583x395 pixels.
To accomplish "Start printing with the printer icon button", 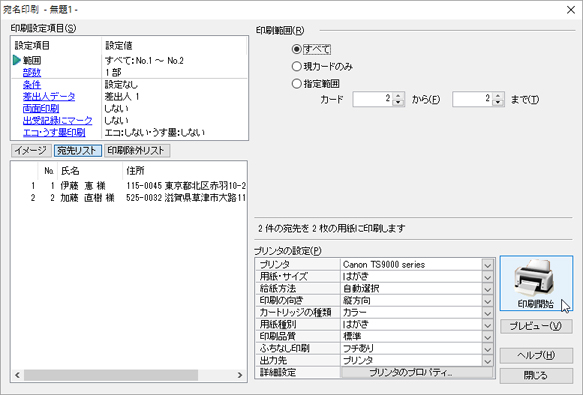I will tap(536, 283).
